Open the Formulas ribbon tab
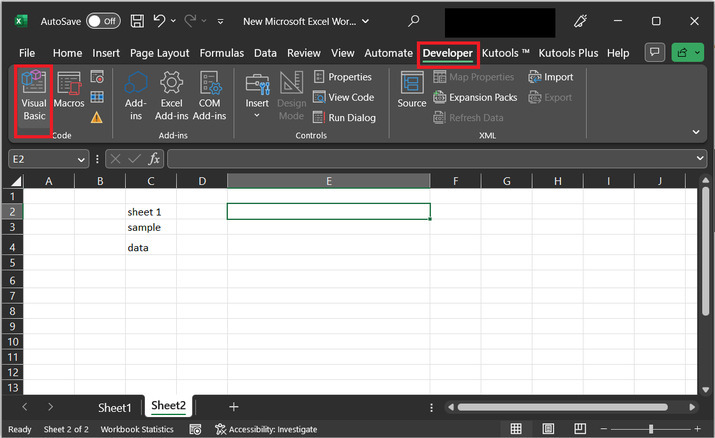The height and width of the screenshot is (438, 715). 221,53
